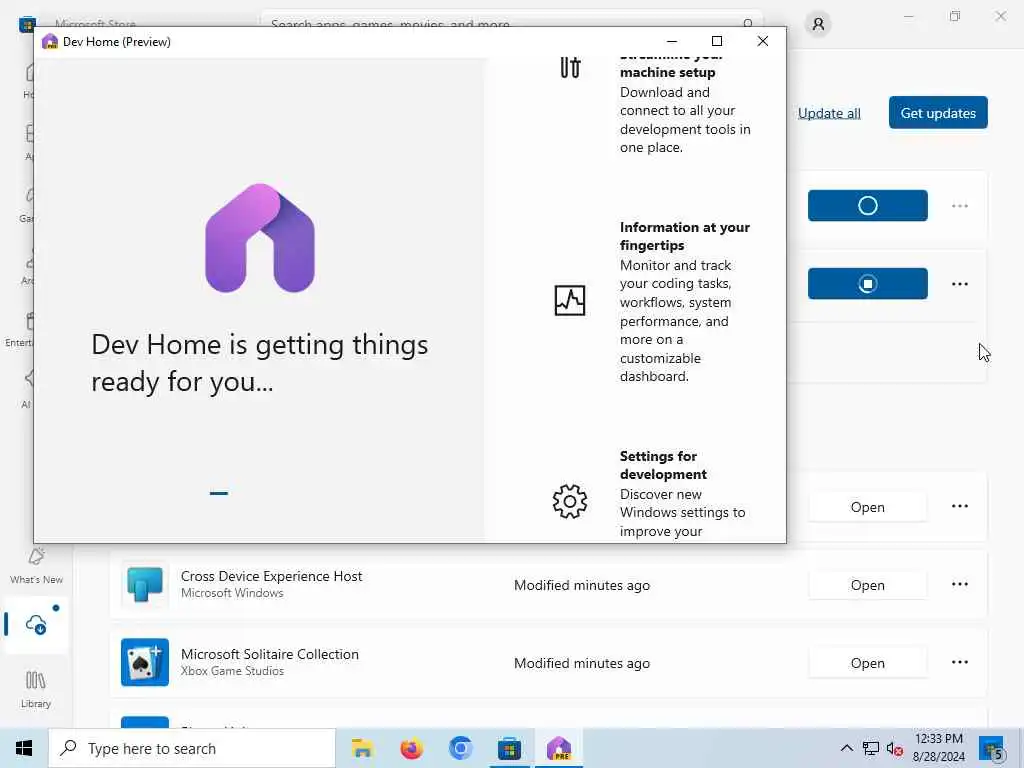Click the Update all link
Viewport: 1024px width, 768px height.
[829, 114]
